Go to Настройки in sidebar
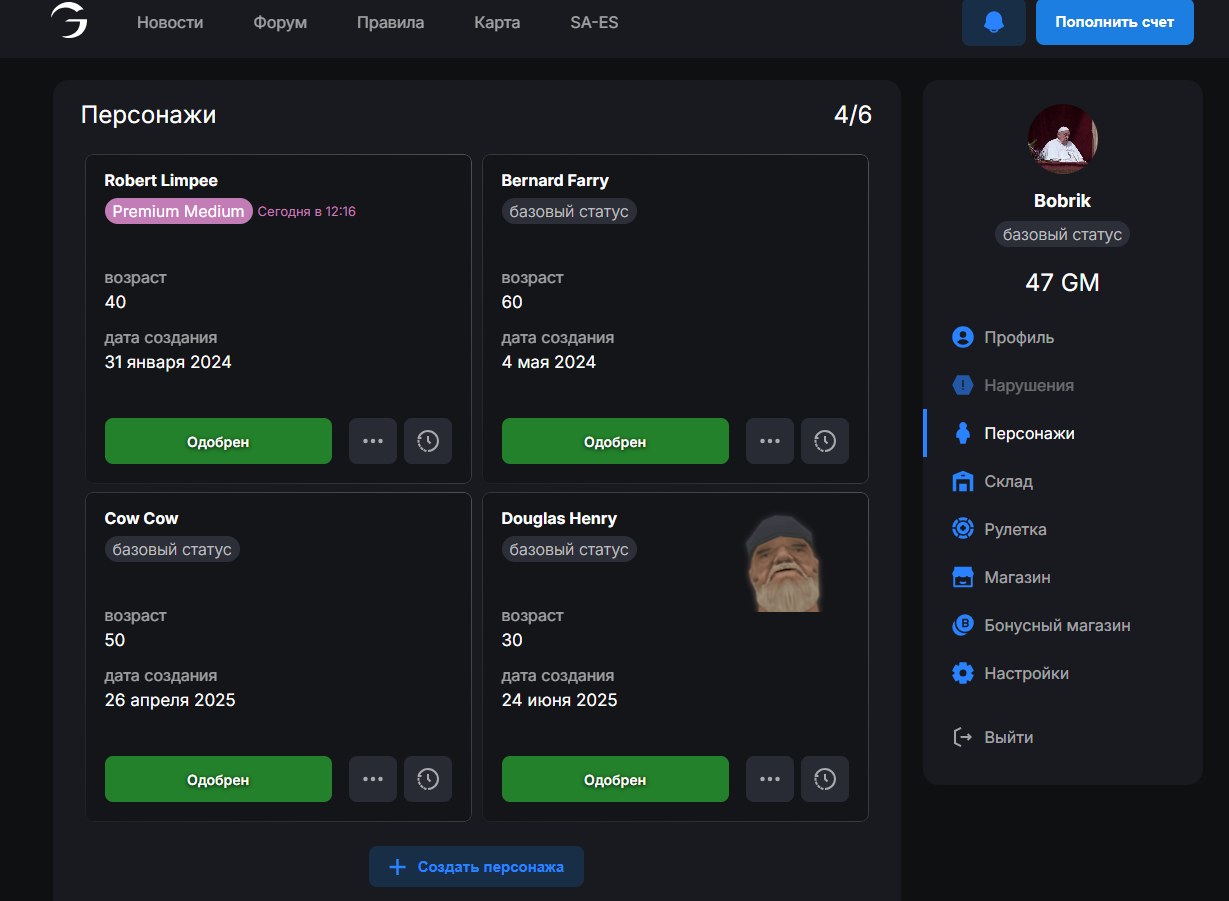Screen dimensions: 1229x901 pos(1026,673)
